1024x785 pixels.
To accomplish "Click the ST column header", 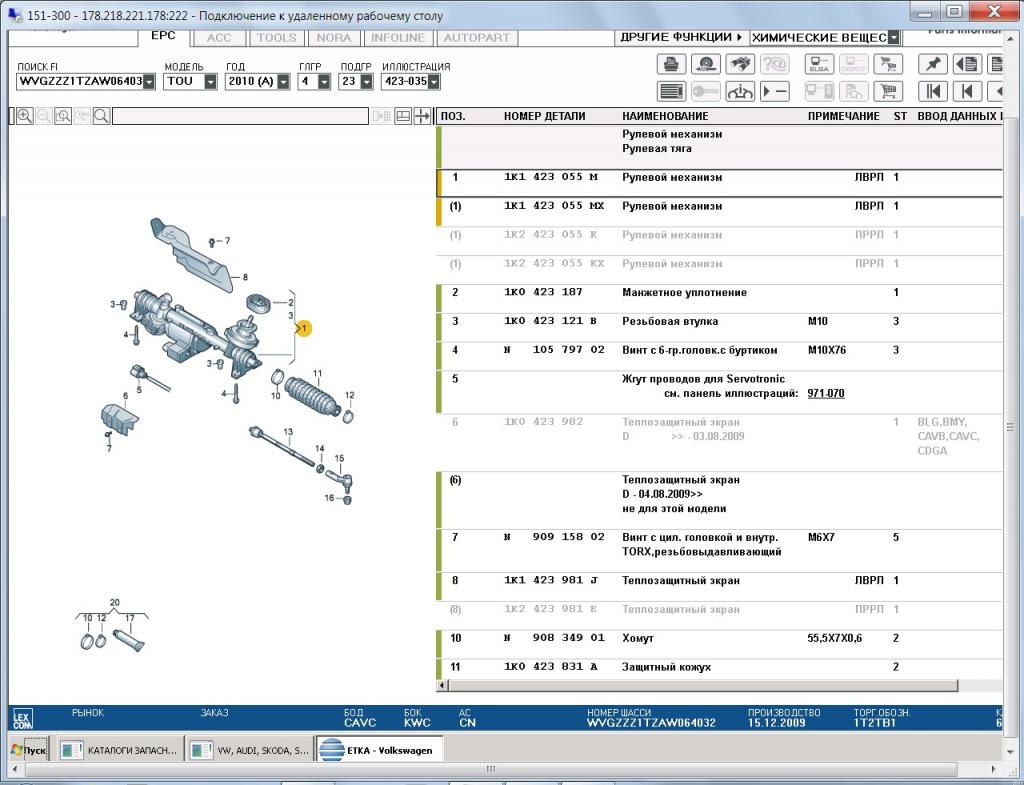I will point(900,116).
